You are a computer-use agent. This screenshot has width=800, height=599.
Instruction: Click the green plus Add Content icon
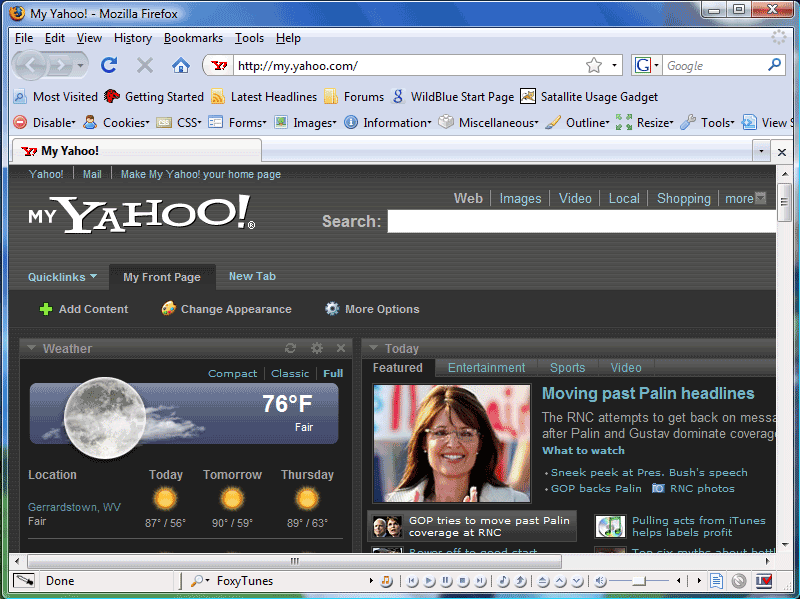pos(46,309)
